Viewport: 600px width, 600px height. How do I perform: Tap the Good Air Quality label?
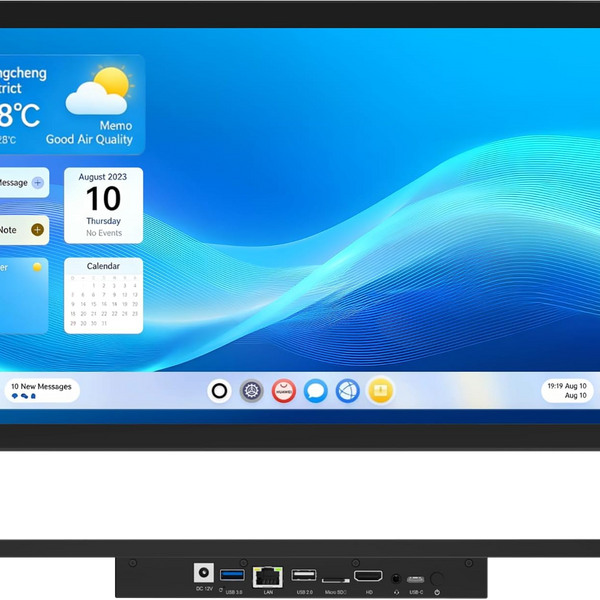(89, 139)
